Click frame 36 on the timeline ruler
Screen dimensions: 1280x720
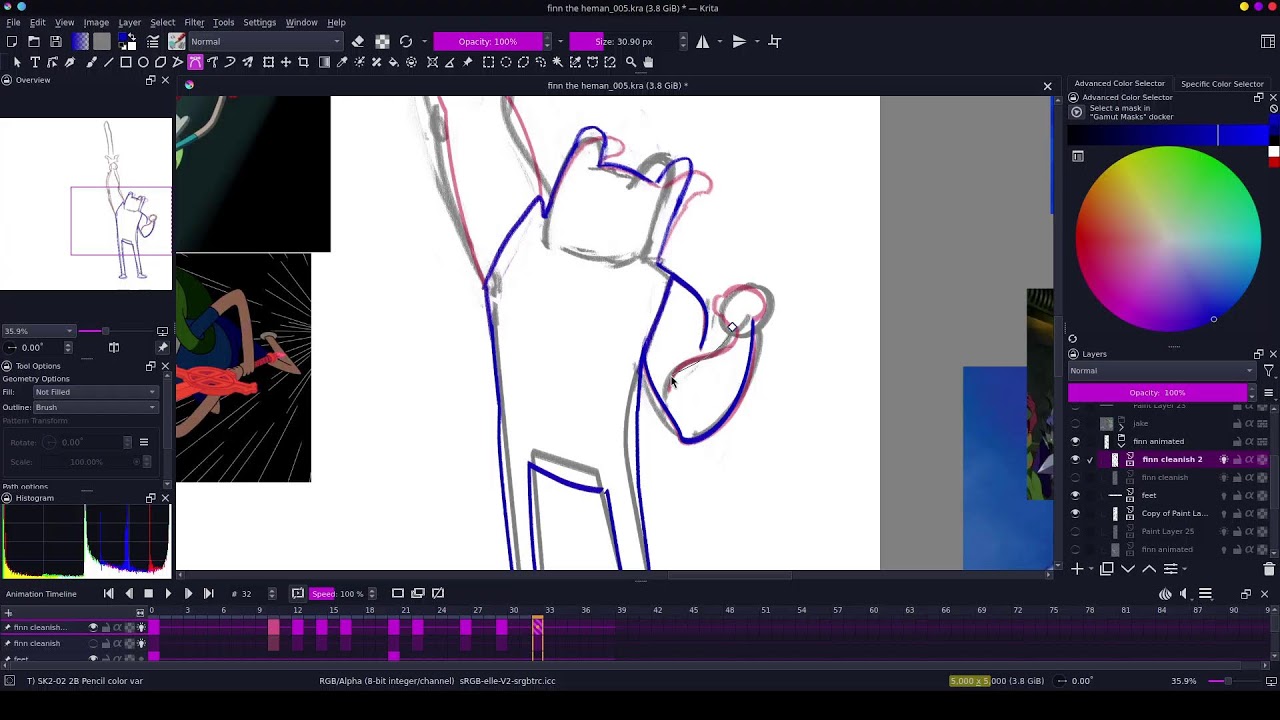coord(586,610)
